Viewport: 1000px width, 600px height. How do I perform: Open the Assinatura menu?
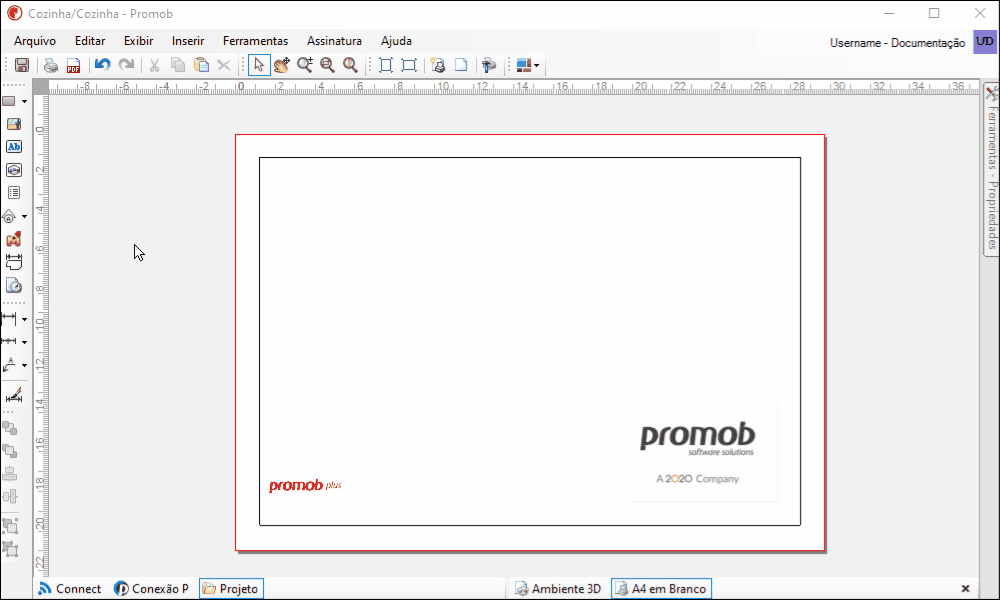tap(334, 41)
